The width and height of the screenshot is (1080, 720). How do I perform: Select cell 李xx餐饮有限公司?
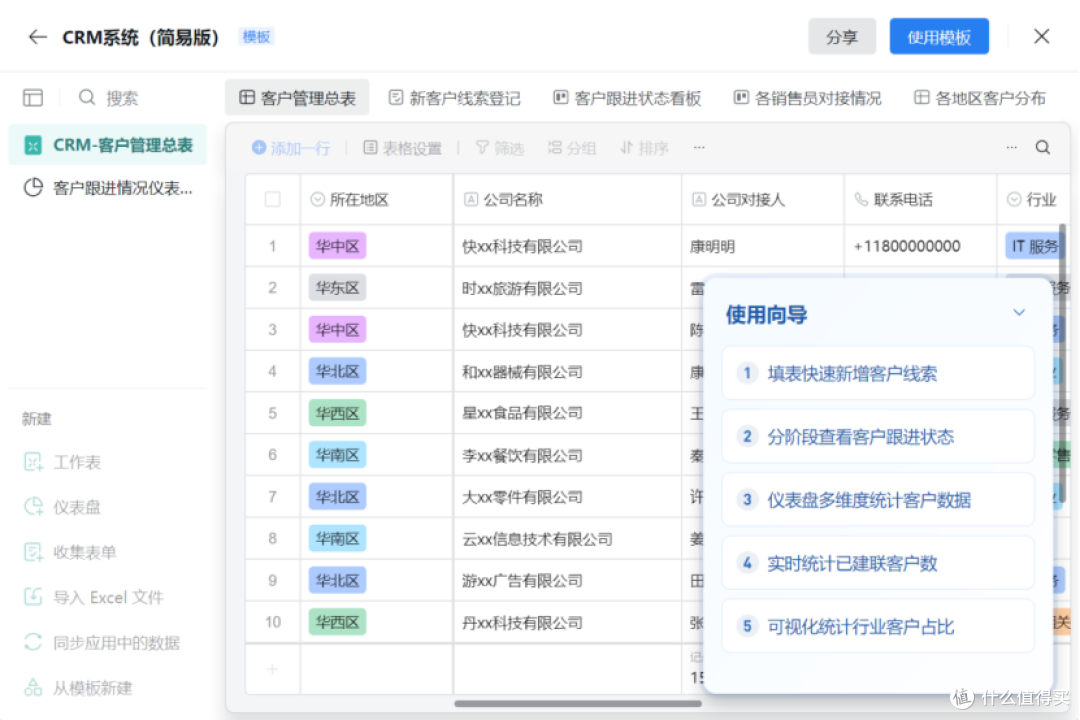tap(568, 455)
